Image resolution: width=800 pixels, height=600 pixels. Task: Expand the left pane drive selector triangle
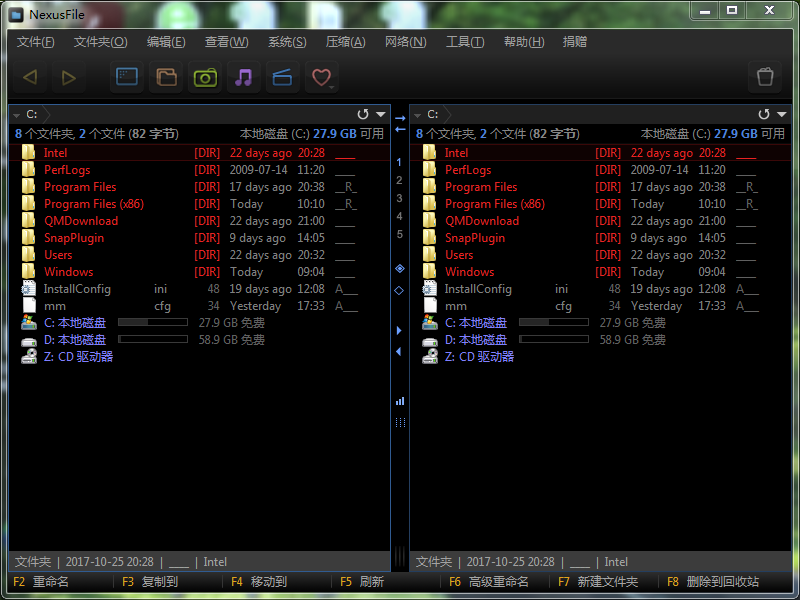click(x=16, y=115)
